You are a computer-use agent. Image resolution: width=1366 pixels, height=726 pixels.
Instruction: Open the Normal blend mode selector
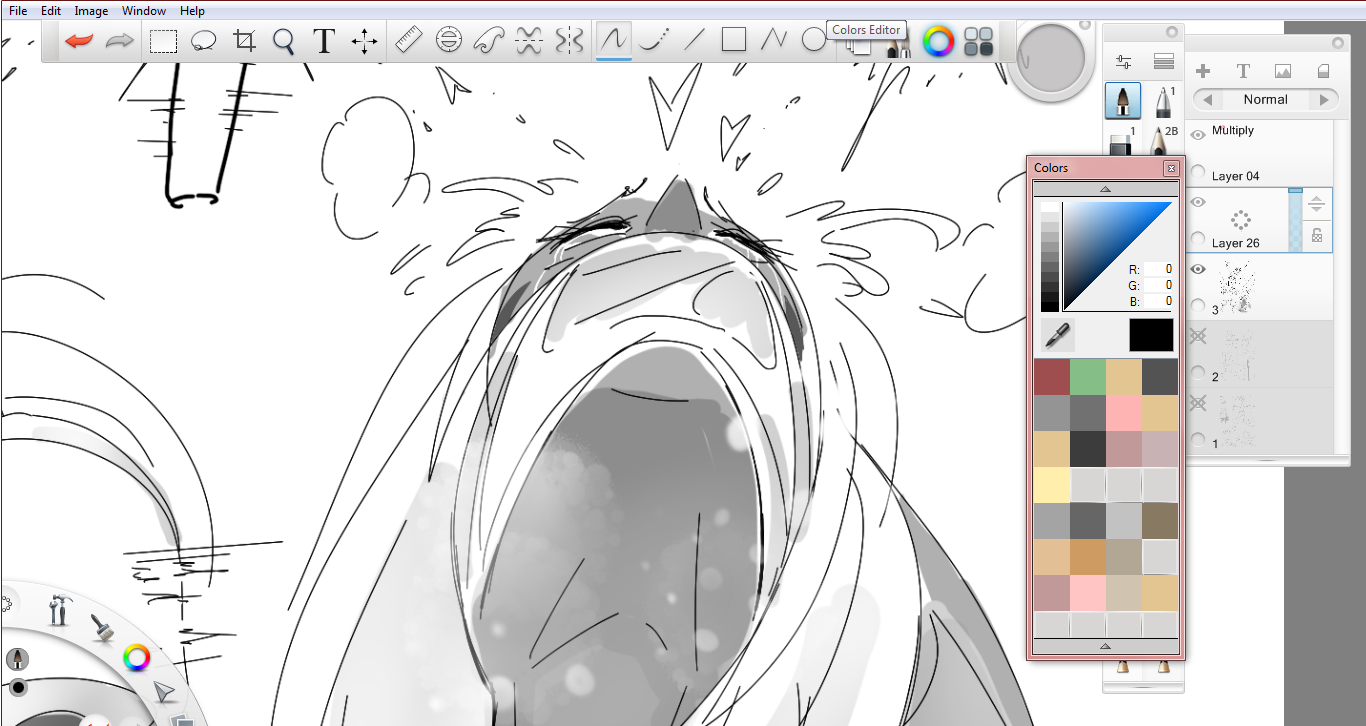point(1265,100)
